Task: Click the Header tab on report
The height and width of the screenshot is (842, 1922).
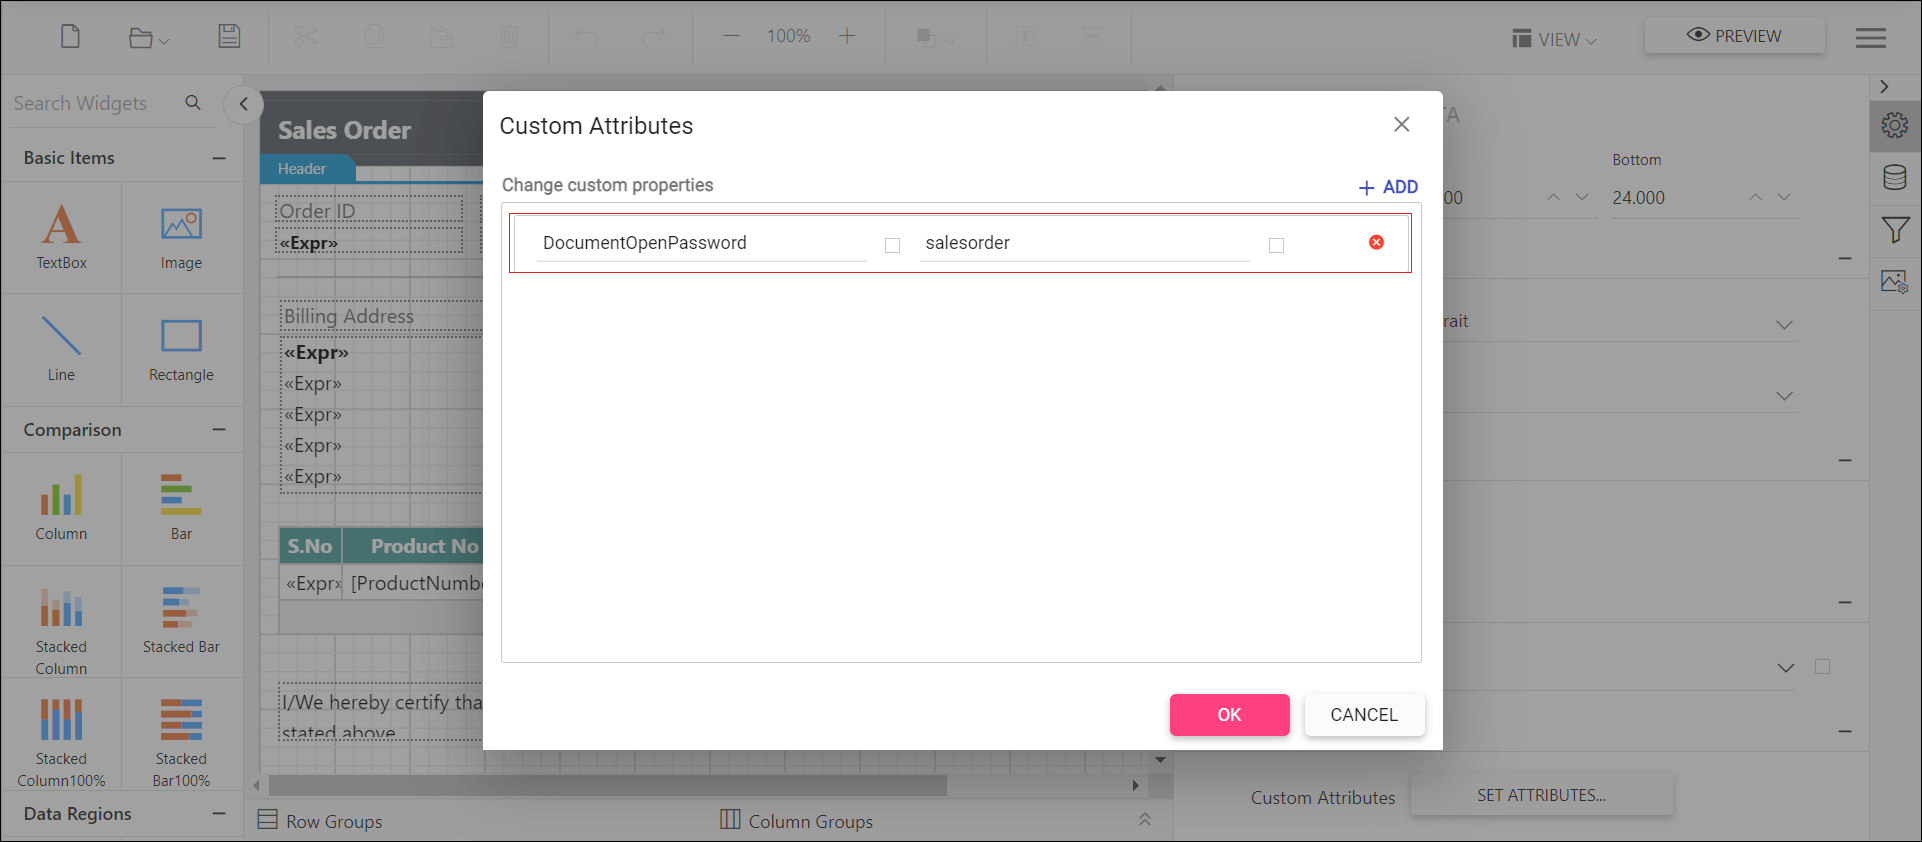Action: (302, 169)
